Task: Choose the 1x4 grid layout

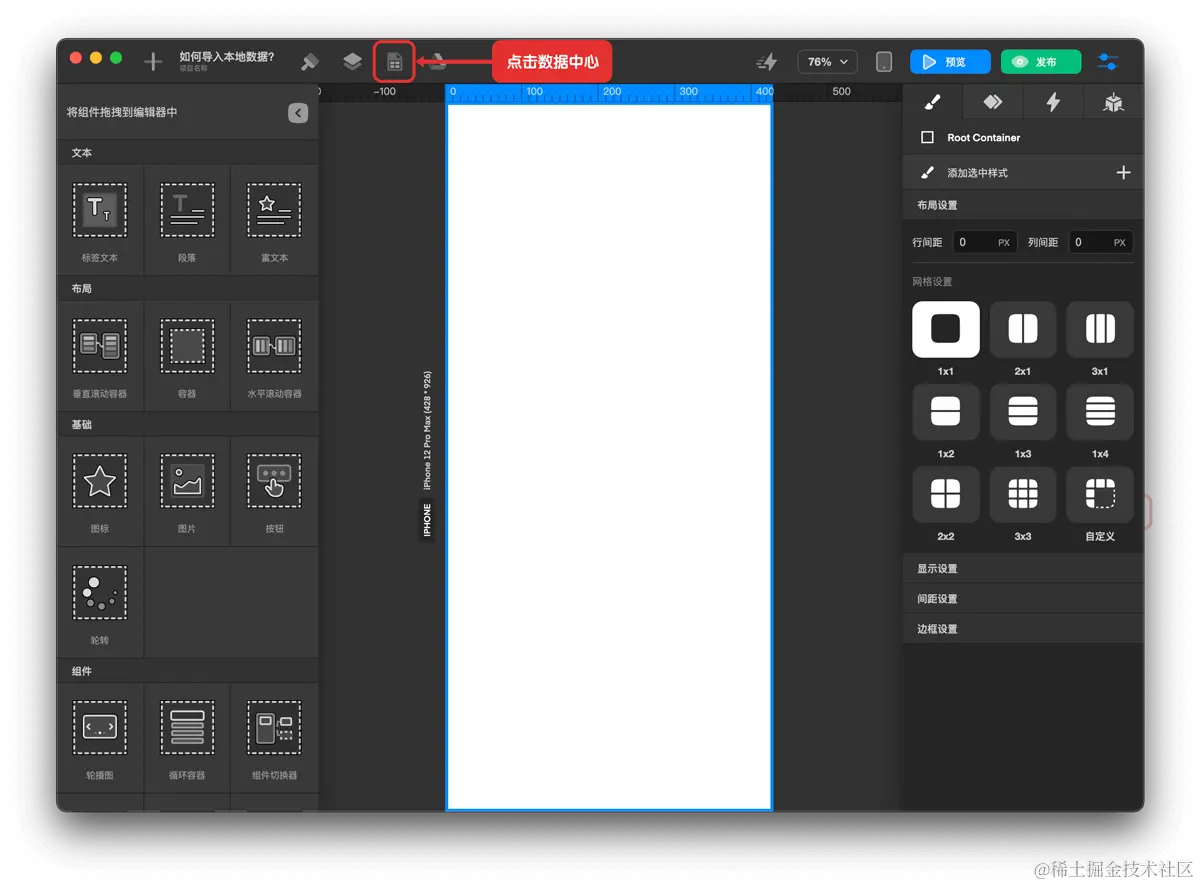Action: click(x=1100, y=412)
